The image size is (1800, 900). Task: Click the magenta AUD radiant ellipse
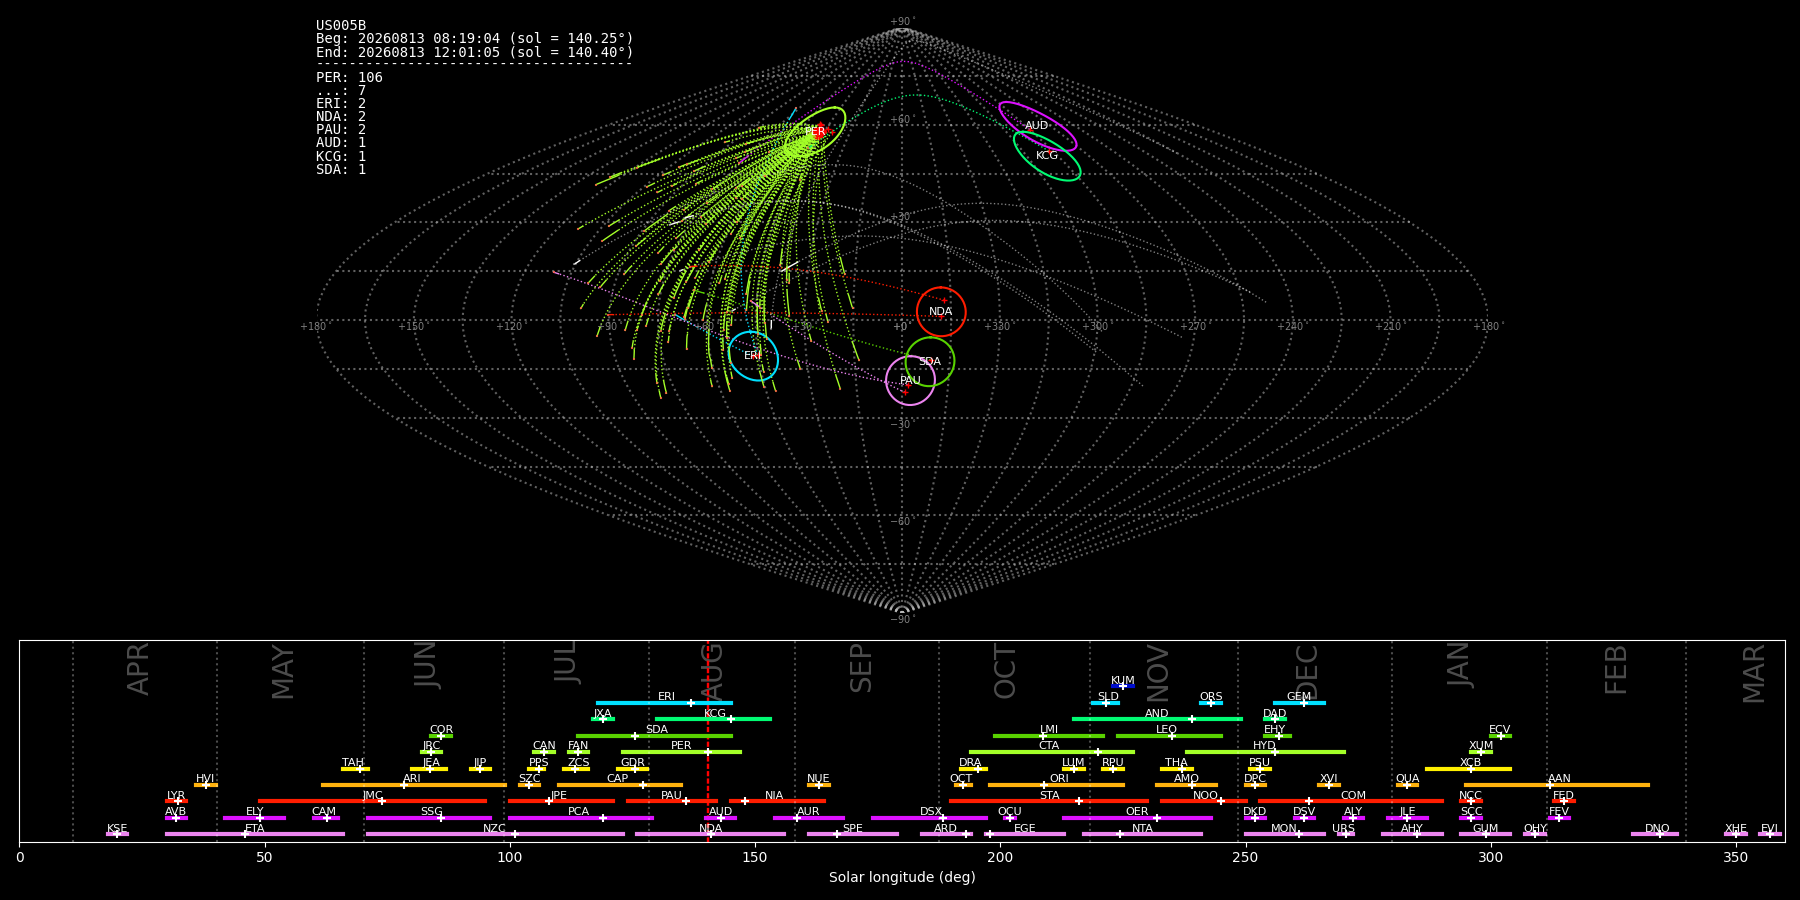1038,126
